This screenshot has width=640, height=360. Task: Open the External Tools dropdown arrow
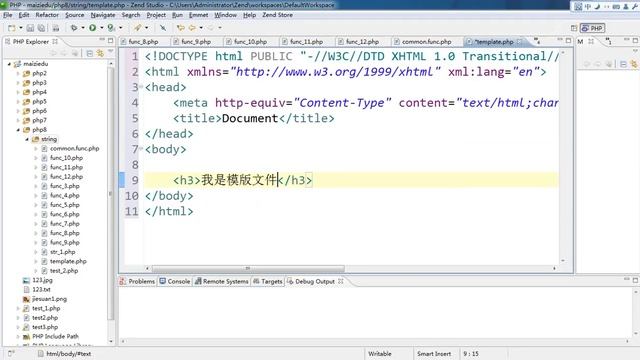[x=120, y=28]
